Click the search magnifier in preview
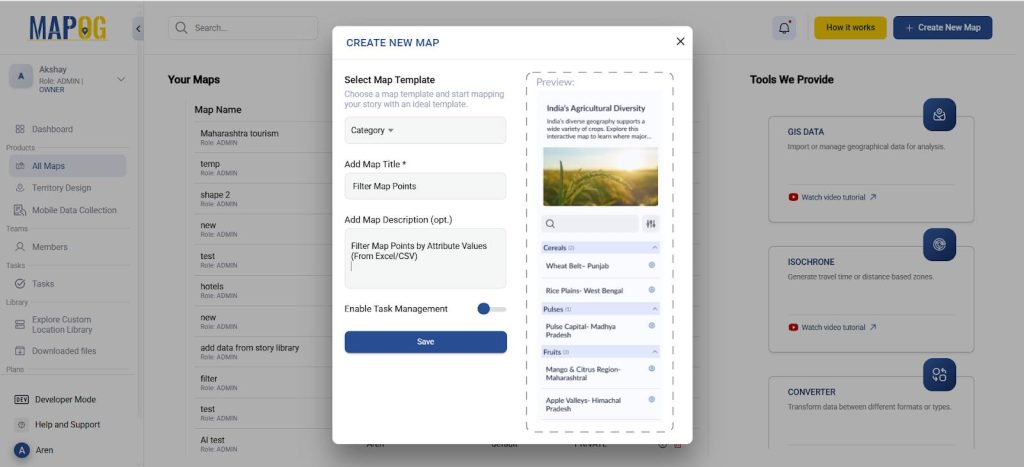Screen dimensions: 1024x467 tap(551, 224)
